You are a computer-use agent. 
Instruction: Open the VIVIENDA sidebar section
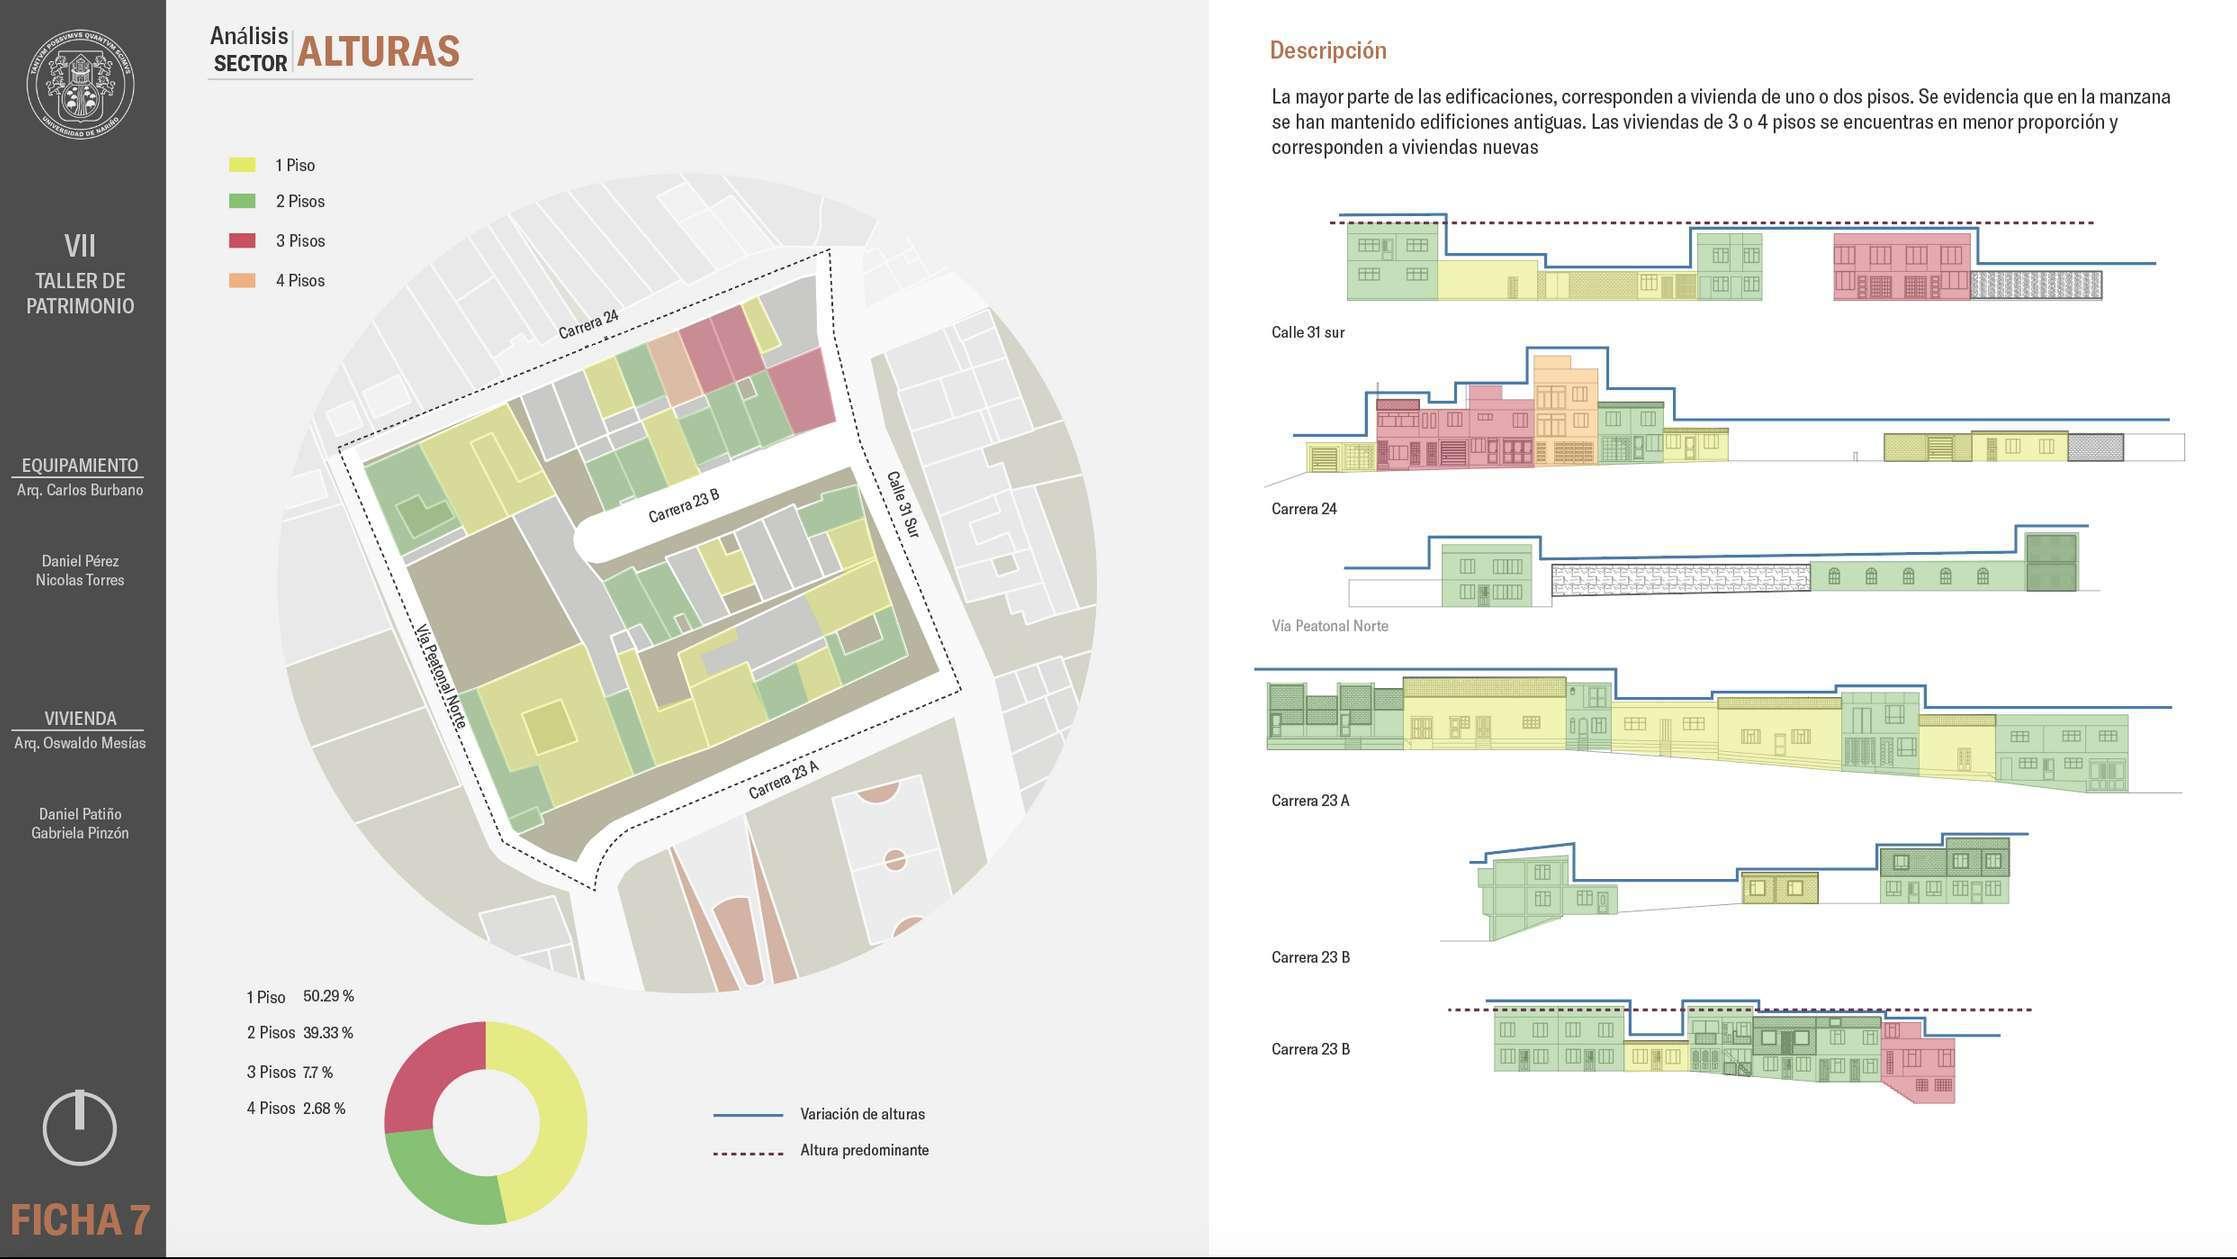[80, 718]
